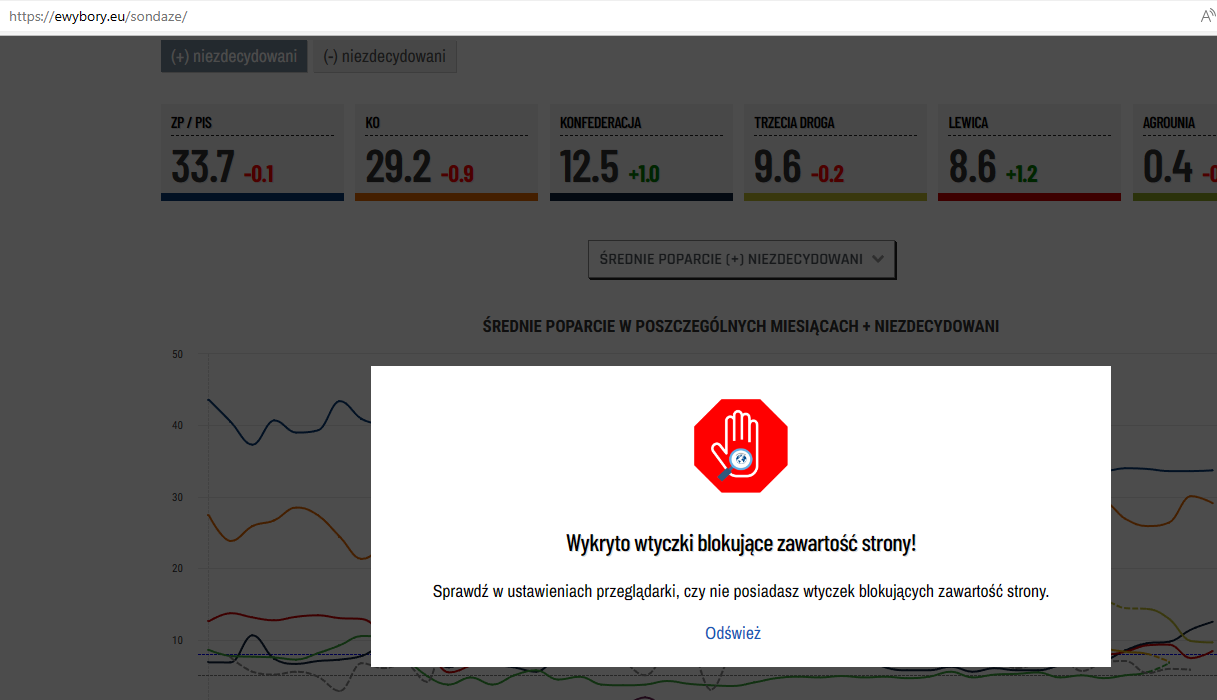
Task: Click the orange color bar under KO
Action: coord(446,197)
